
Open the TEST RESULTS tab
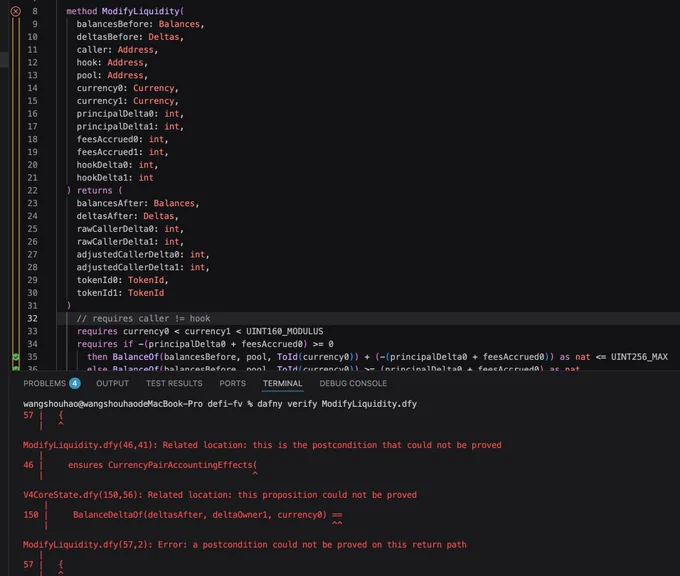[x=174, y=383]
